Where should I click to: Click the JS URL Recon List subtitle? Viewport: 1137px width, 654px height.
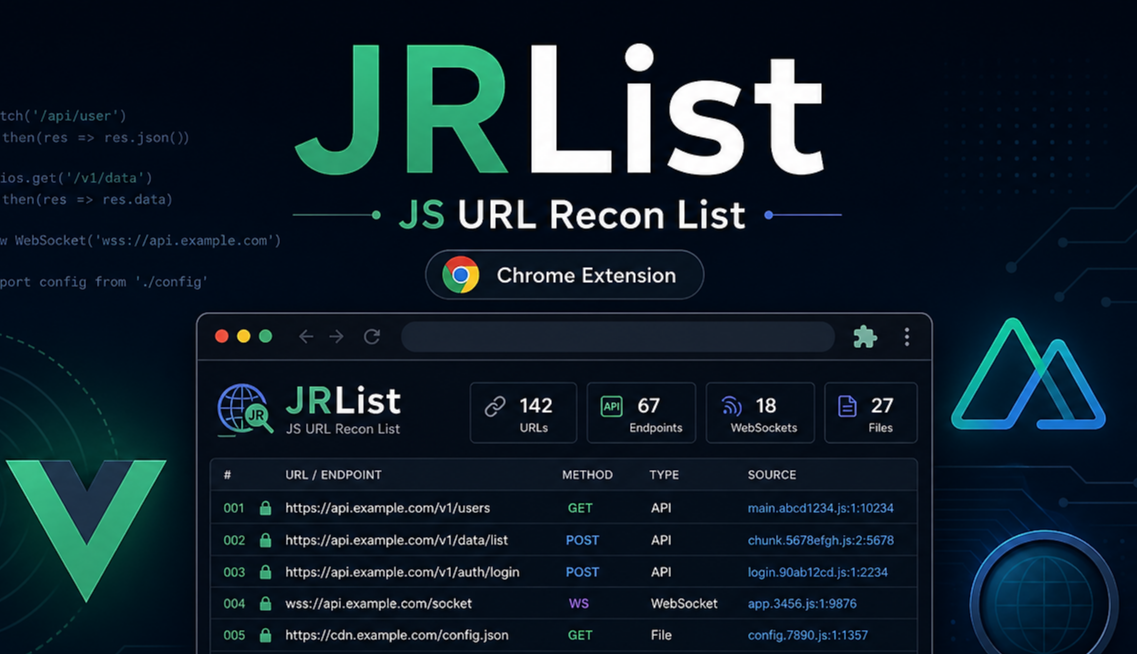(x=572, y=215)
